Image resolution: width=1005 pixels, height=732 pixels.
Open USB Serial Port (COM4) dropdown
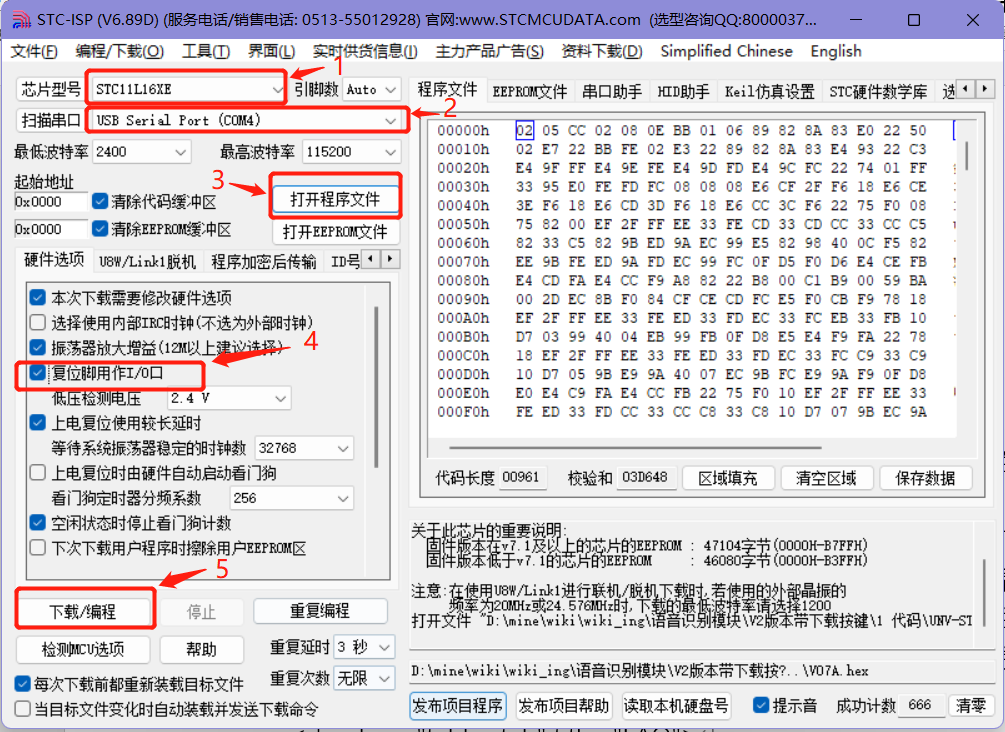pyautogui.click(x=246, y=120)
